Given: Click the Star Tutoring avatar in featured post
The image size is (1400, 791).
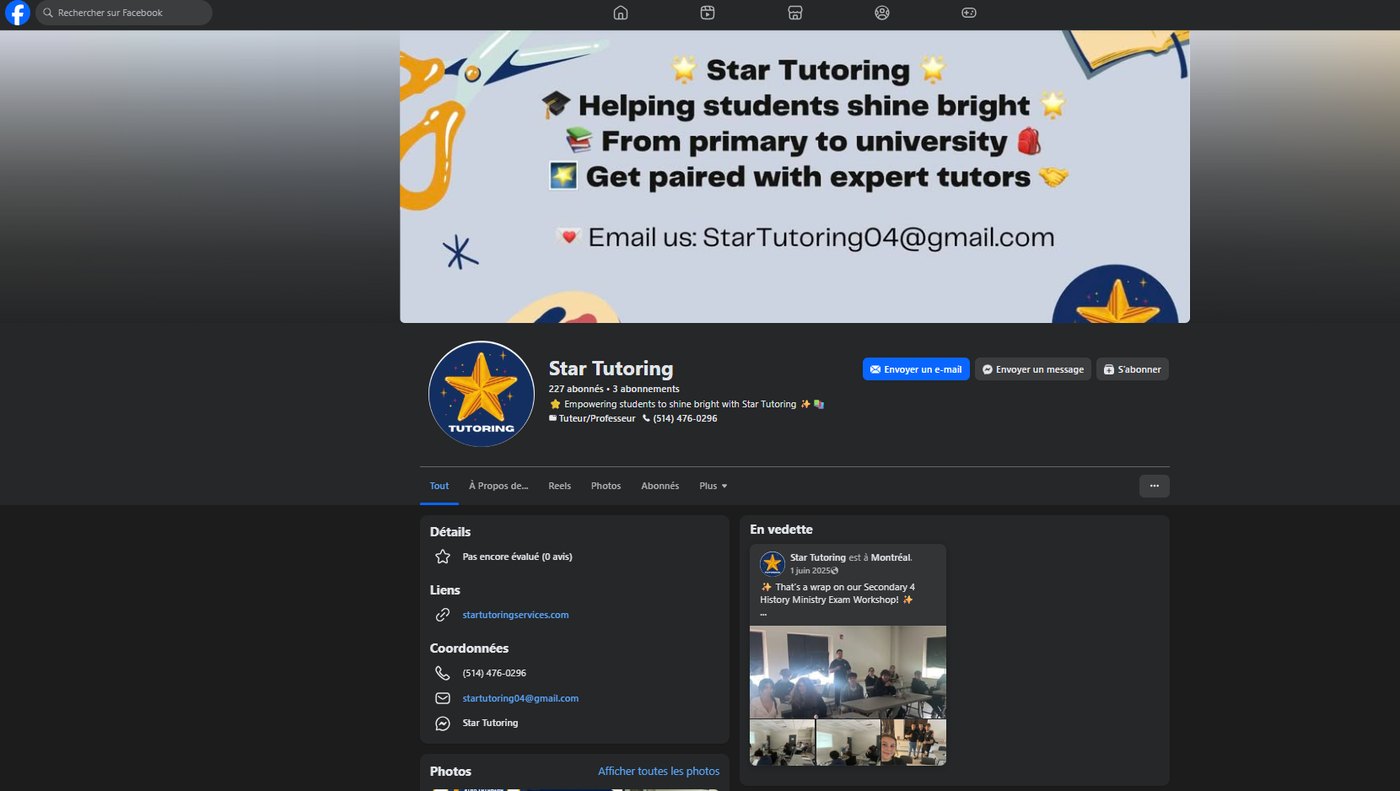Looking at the screenshot, I should [x=772, y=563].
